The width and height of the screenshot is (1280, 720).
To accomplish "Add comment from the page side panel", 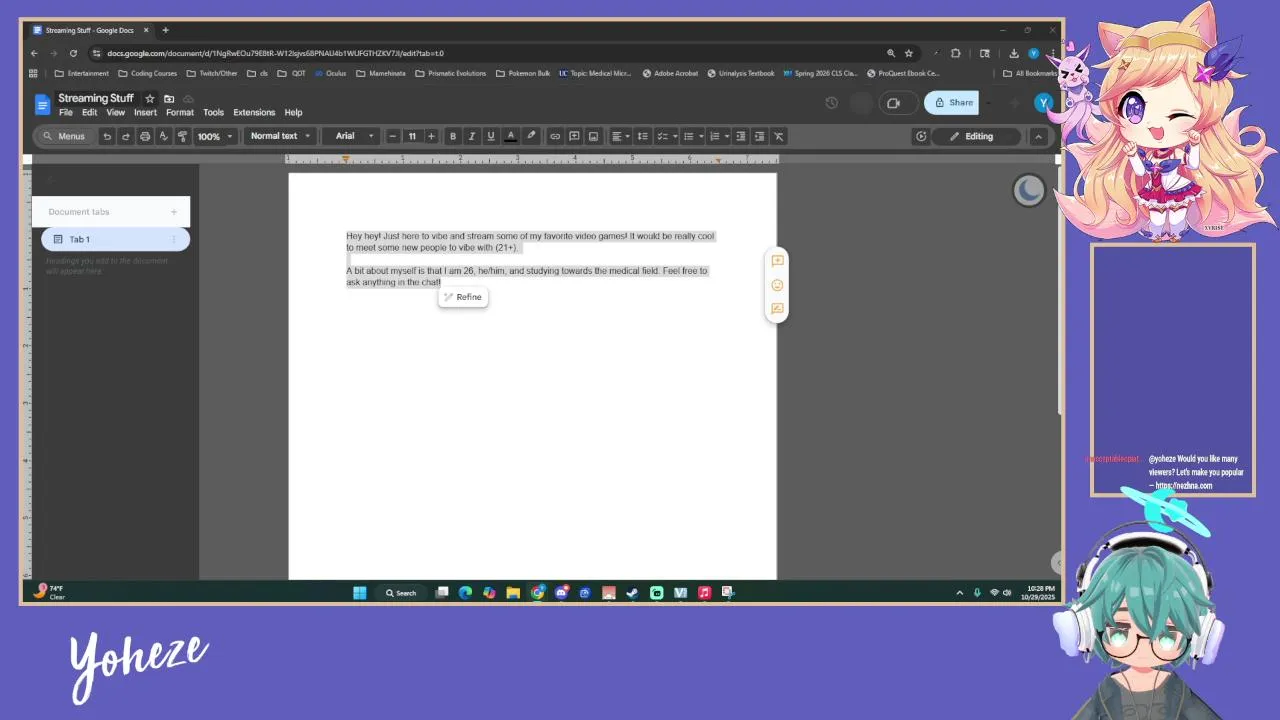I will click(777, 261).
